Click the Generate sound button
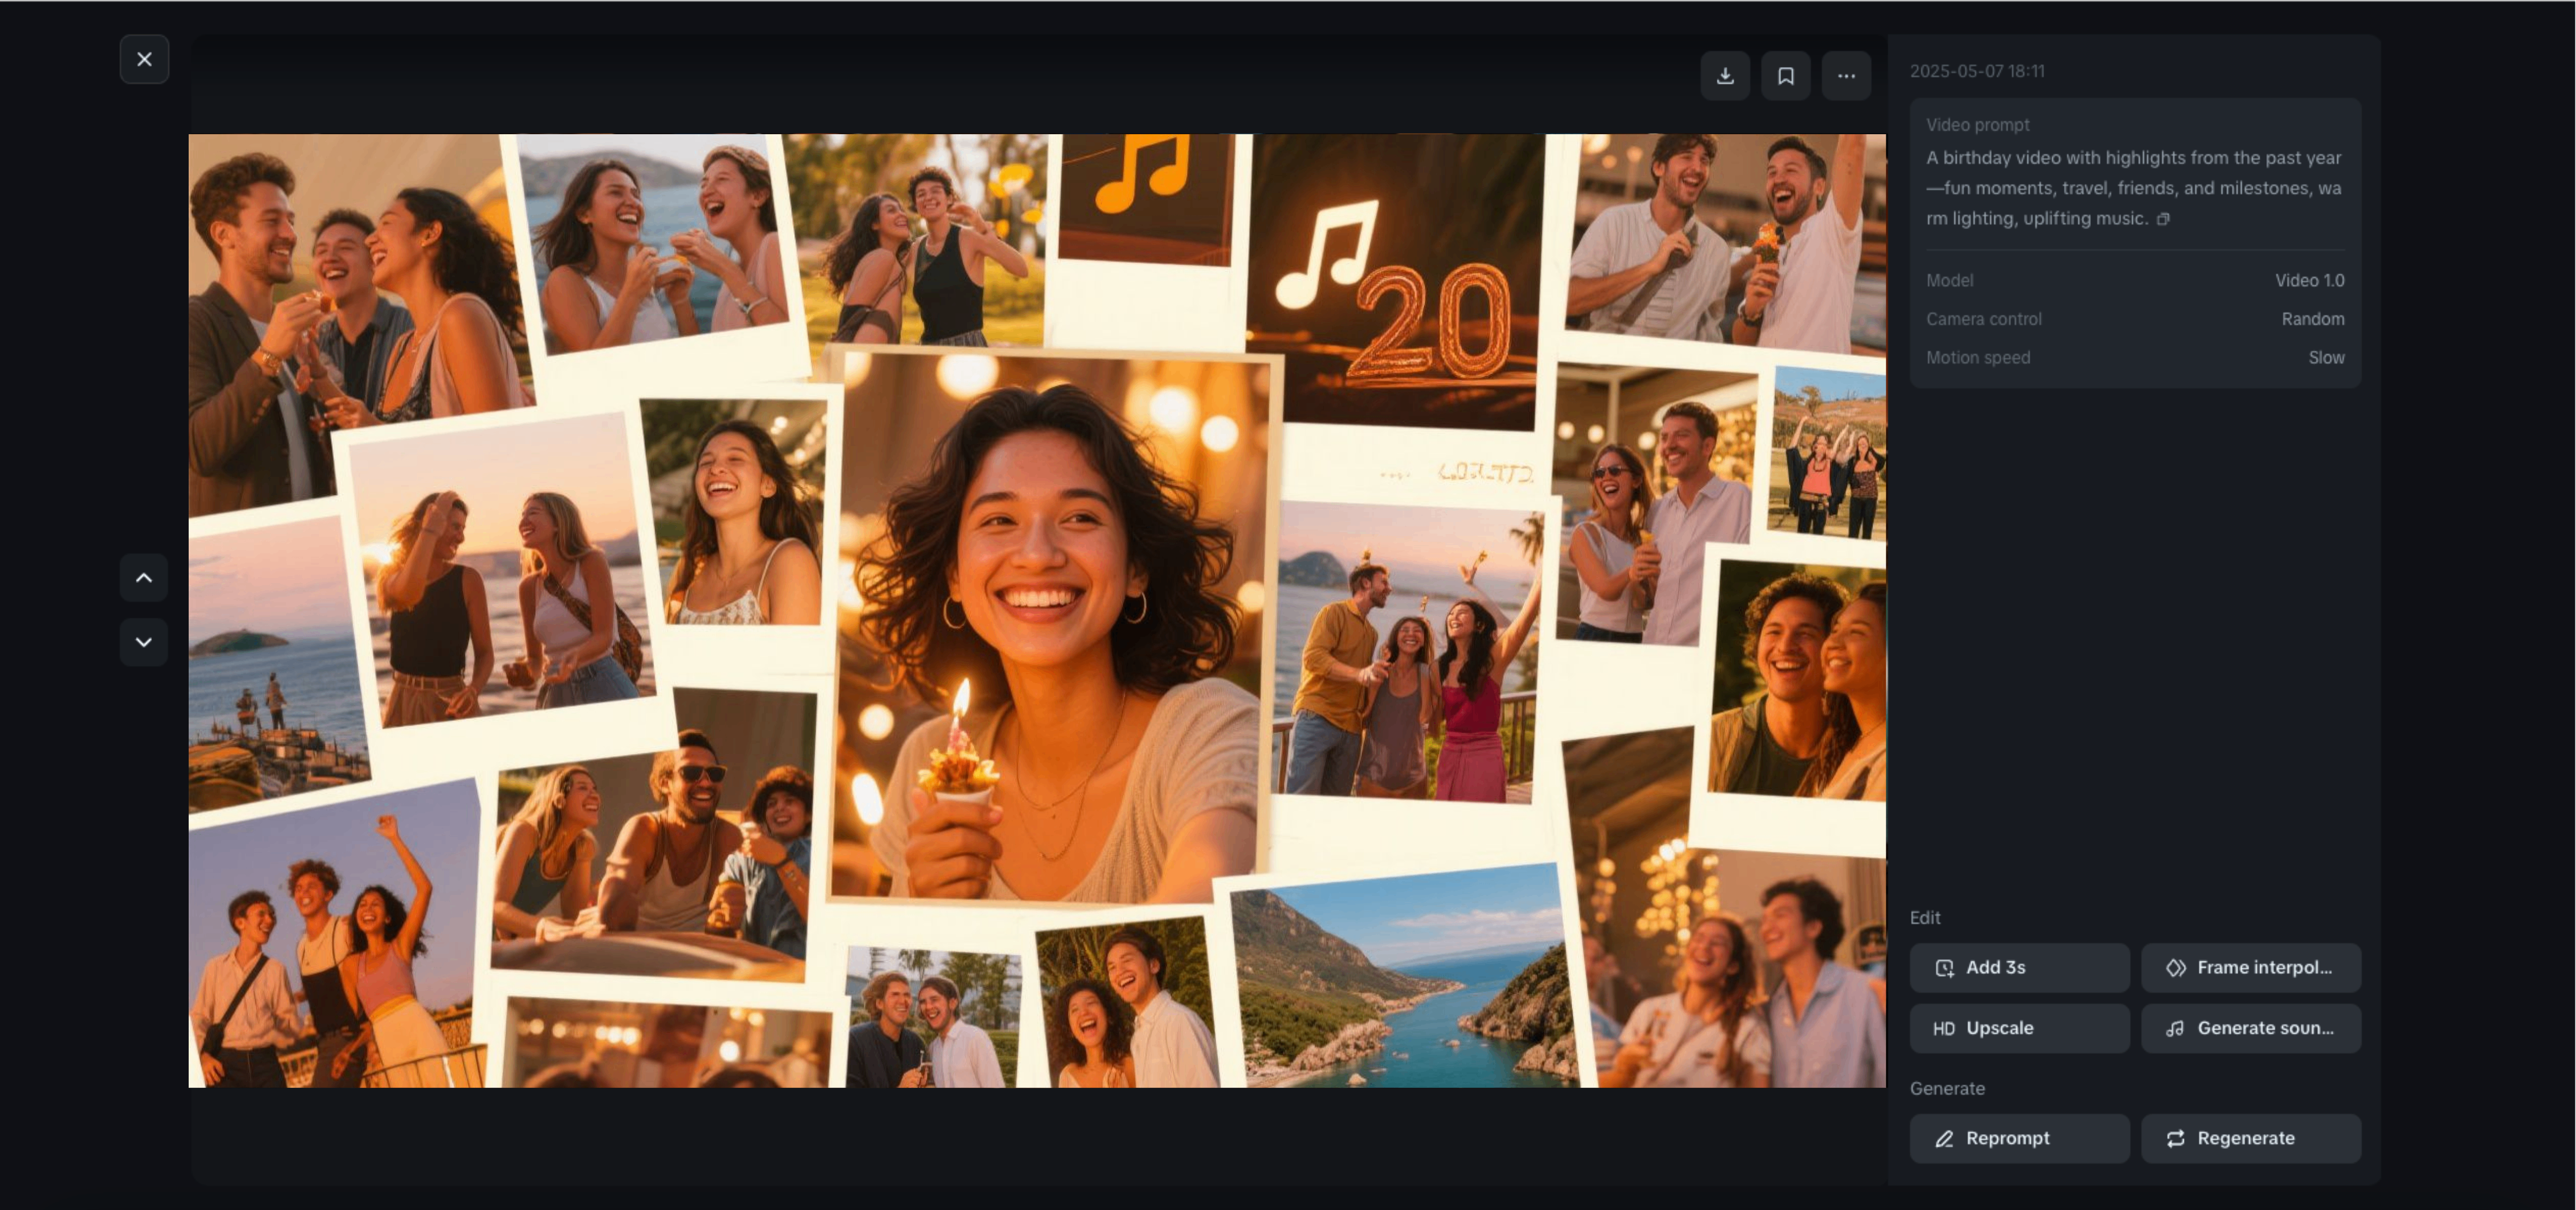This screenshot has width=2576, height=1210. point(2250,1028)
